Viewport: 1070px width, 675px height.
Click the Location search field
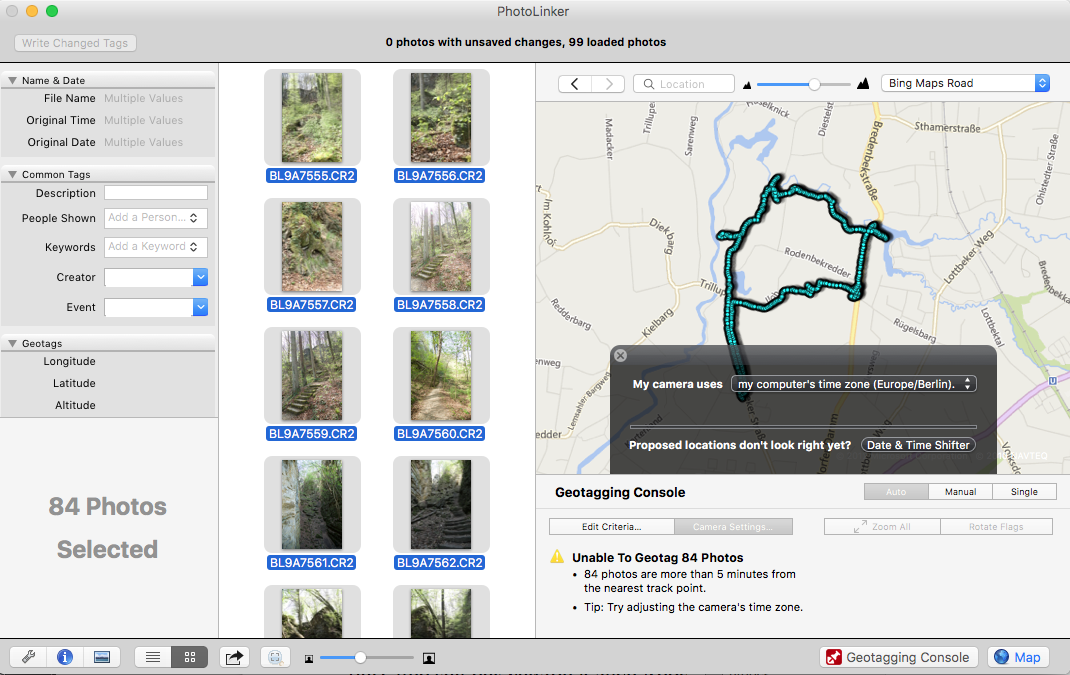[x=684, y=84]
